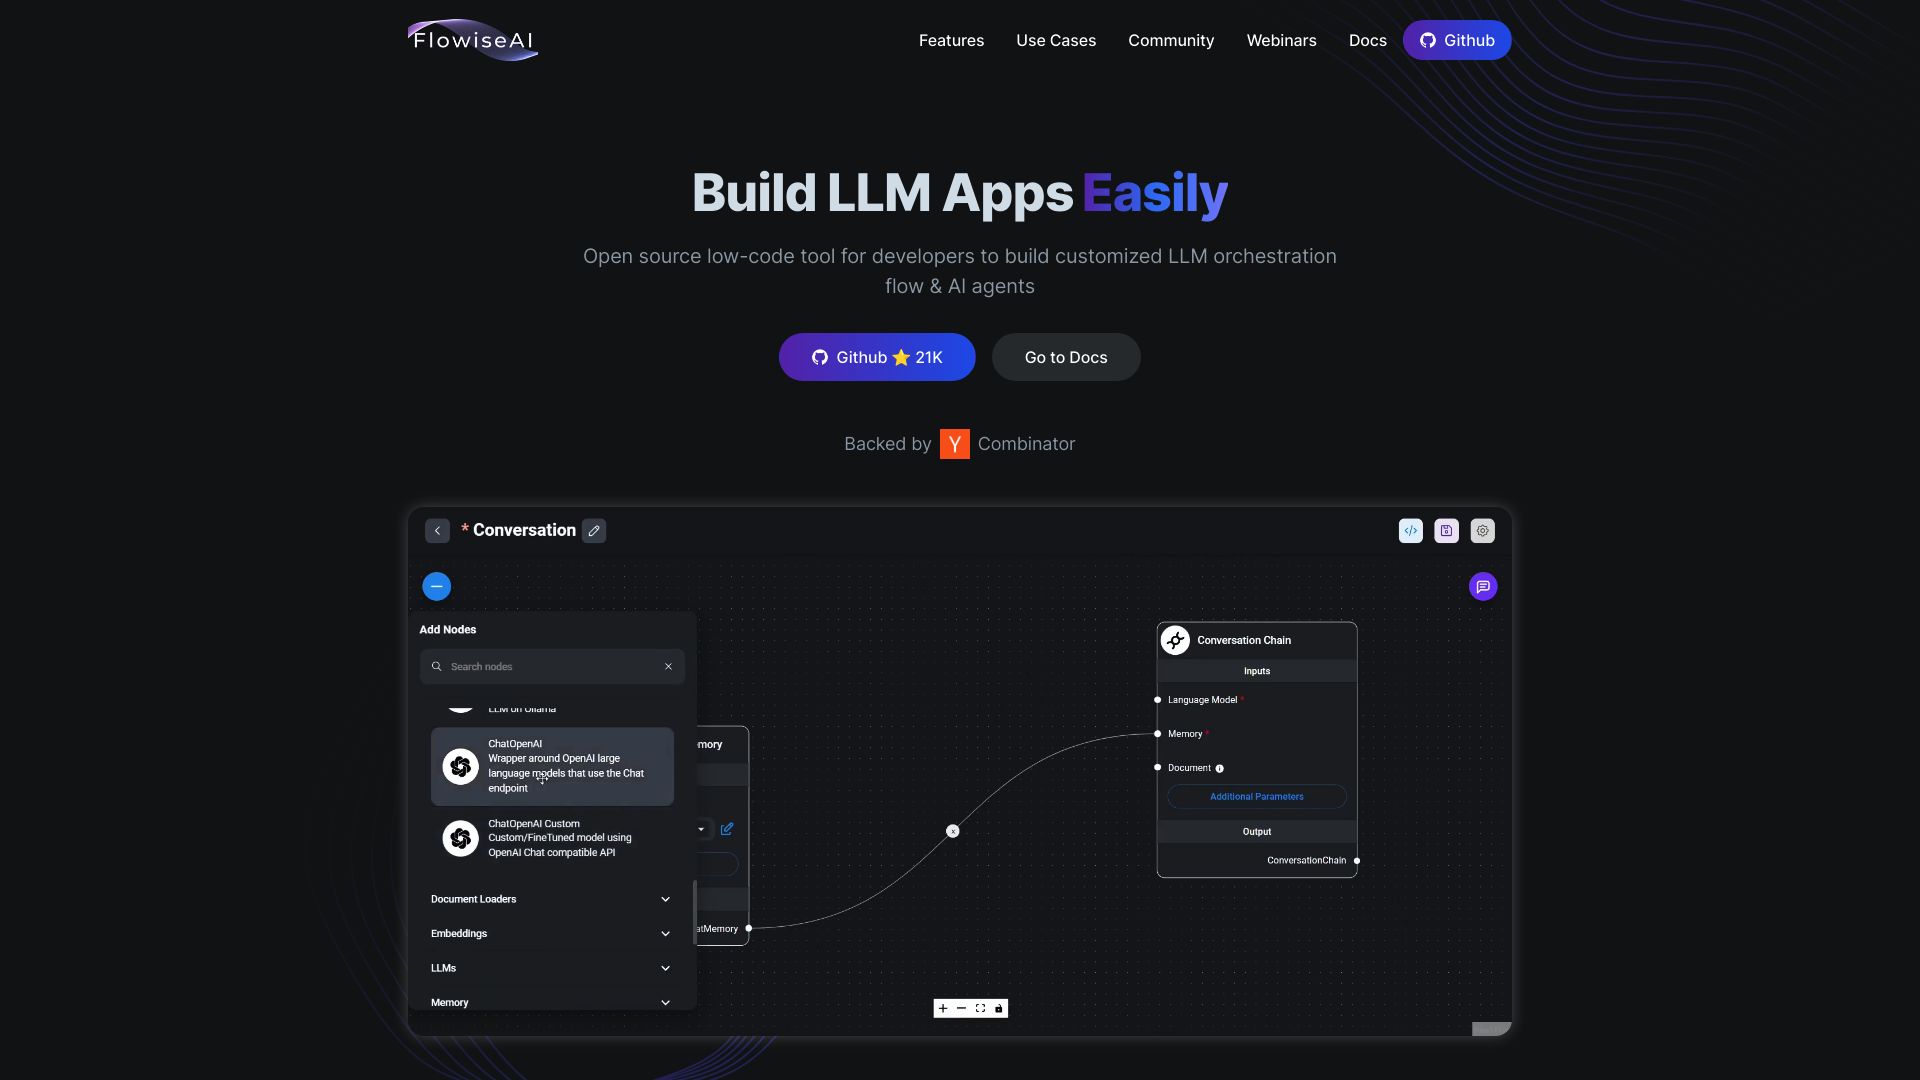The height and width of the screenshot is (1080, 1920).
Task: Click the close X on search nodes field
Action: [x=670, y=666]
